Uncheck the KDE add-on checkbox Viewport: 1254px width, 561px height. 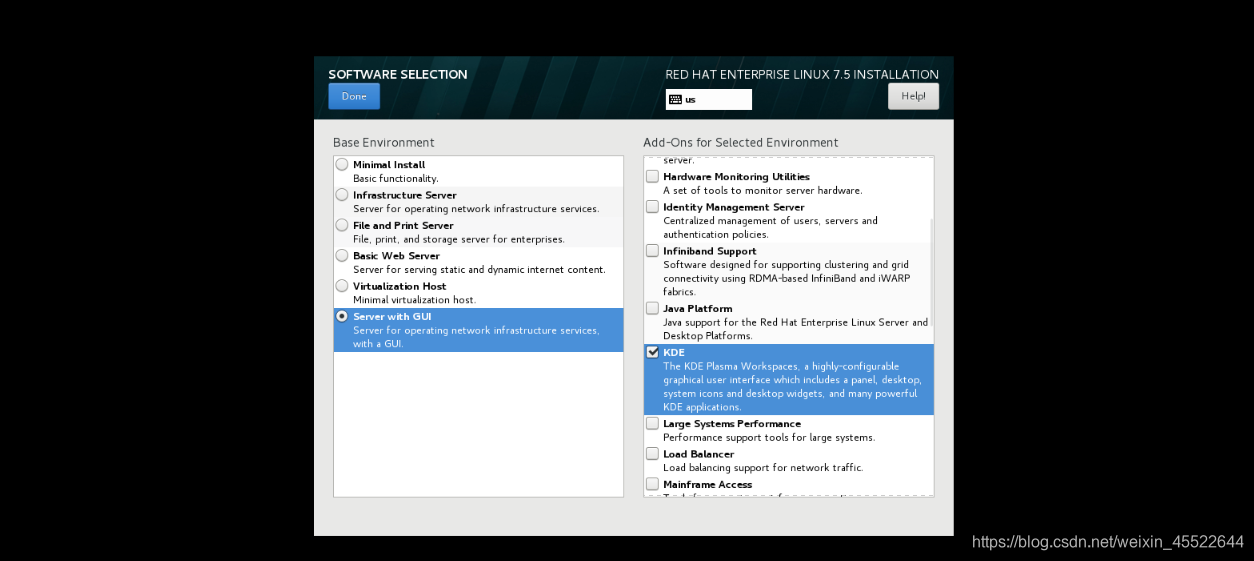point(653,352)
